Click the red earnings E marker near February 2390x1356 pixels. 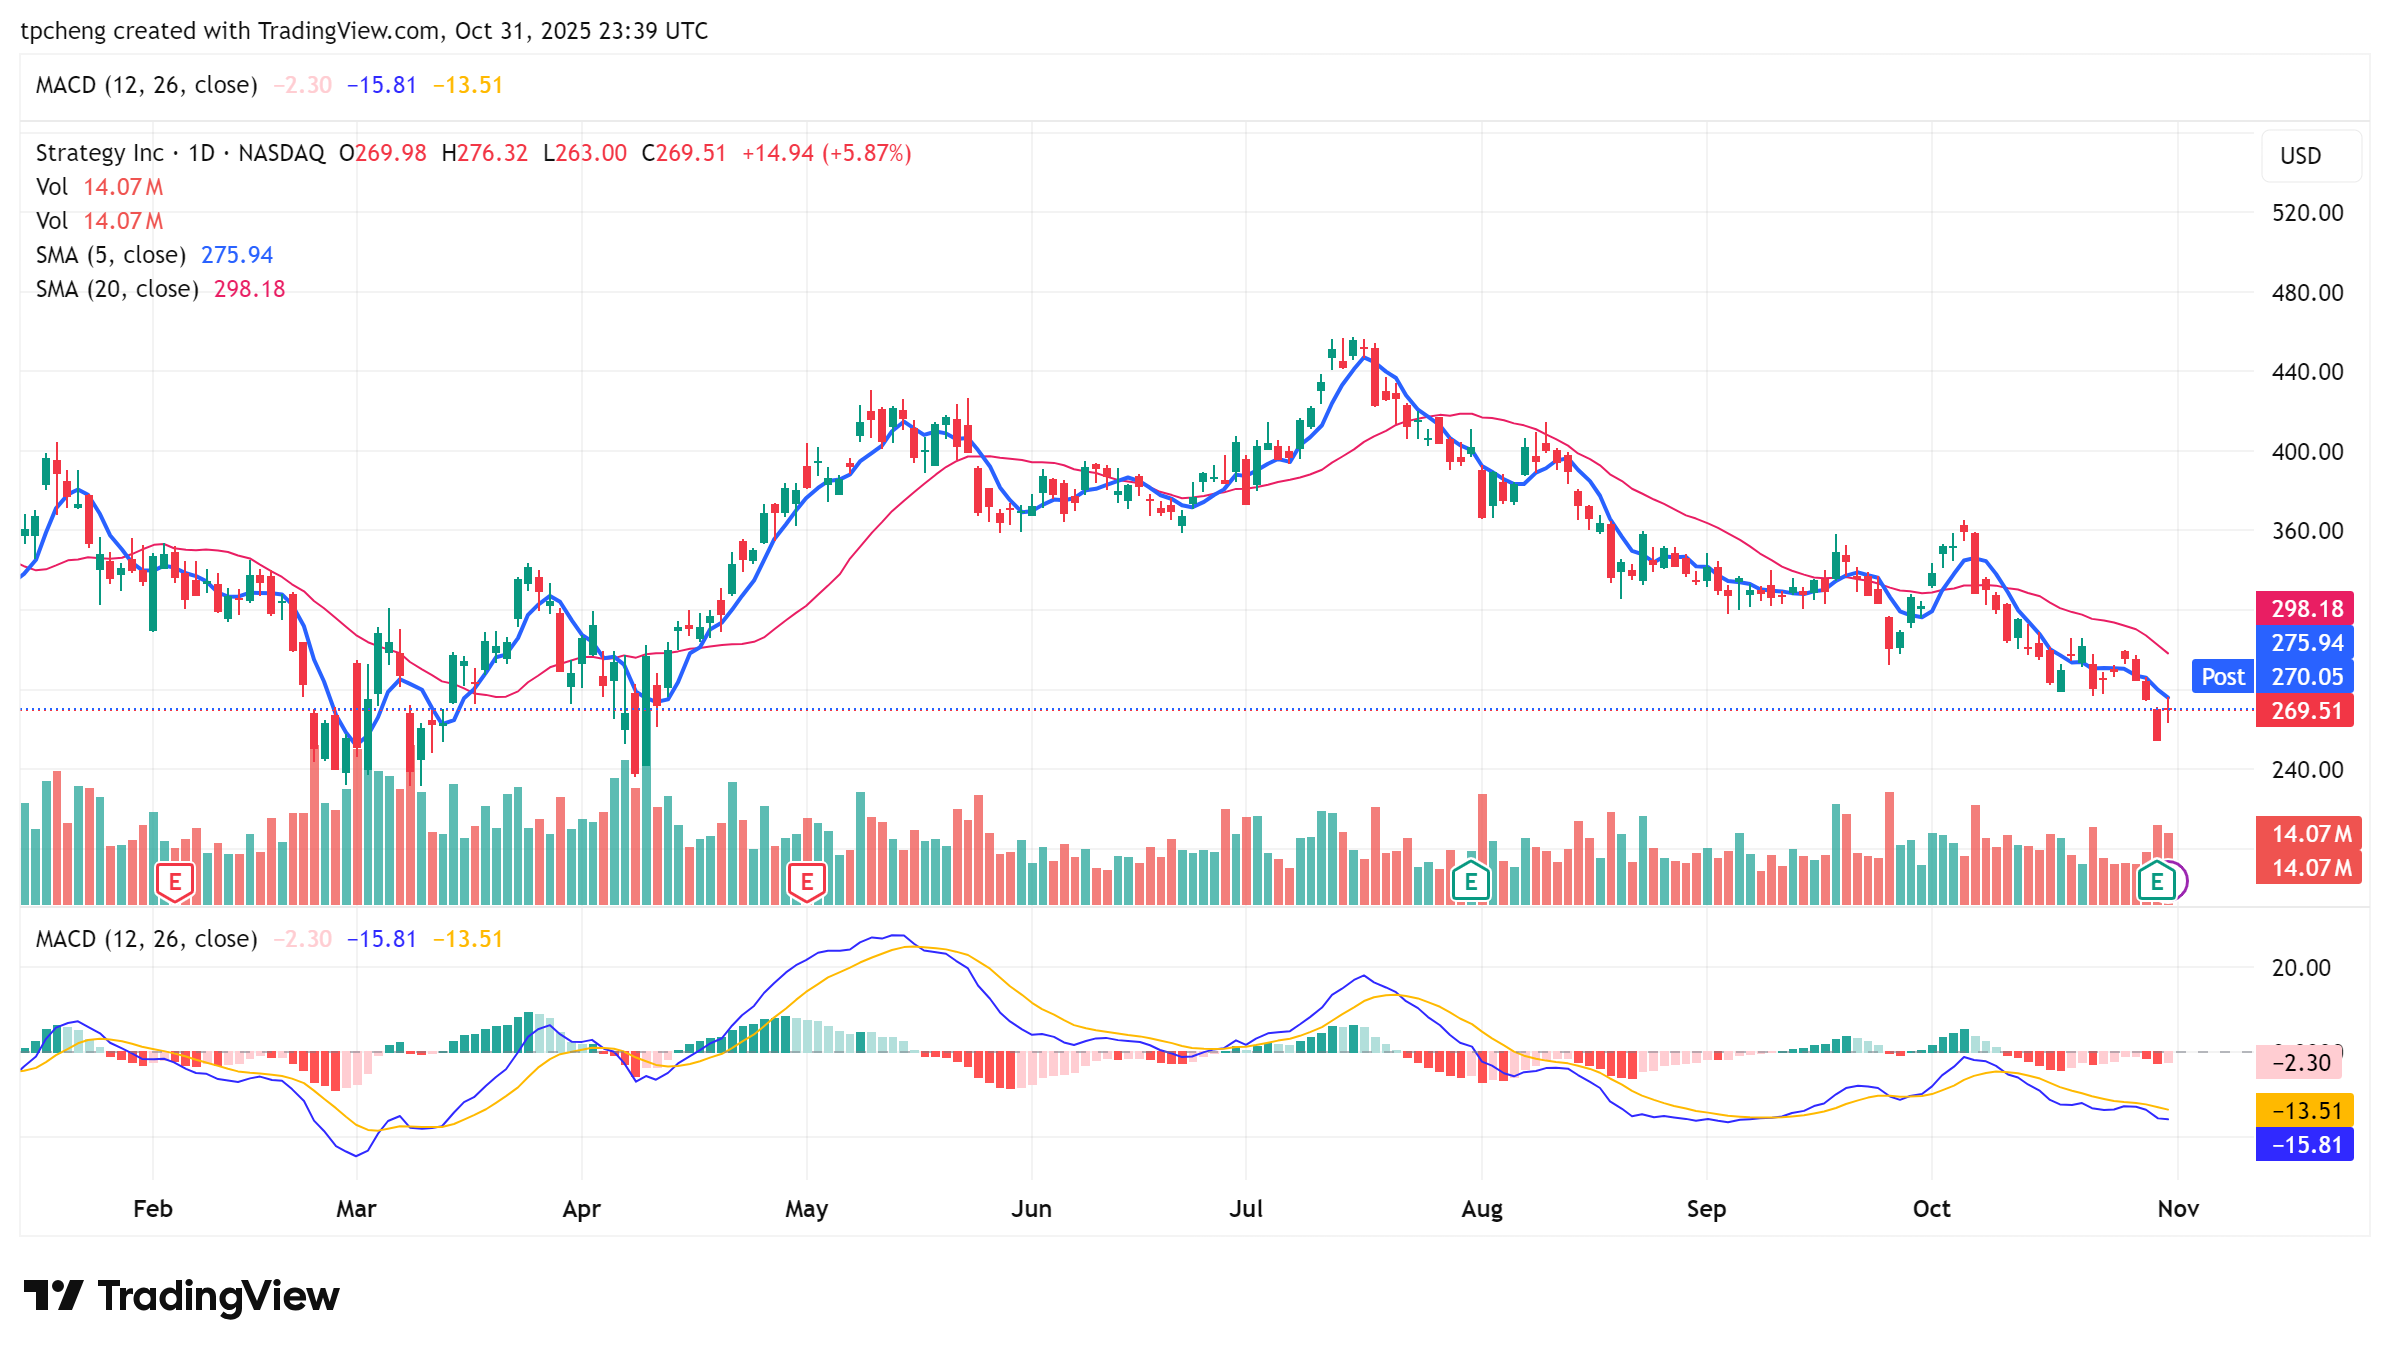175,882
